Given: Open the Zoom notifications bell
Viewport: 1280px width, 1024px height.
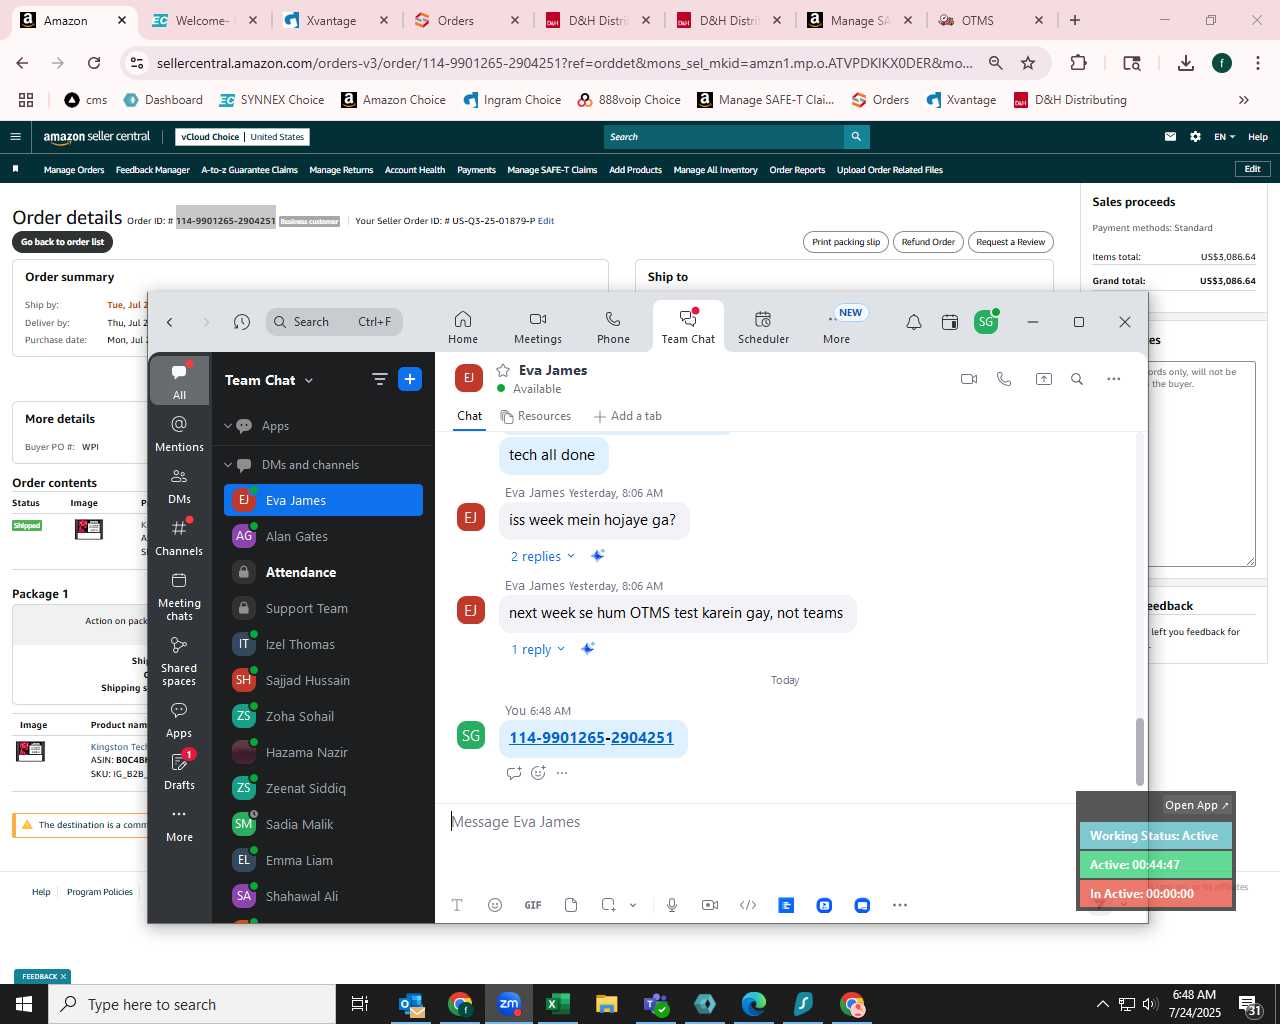Looking at the screenshot, I should [914, 322].
